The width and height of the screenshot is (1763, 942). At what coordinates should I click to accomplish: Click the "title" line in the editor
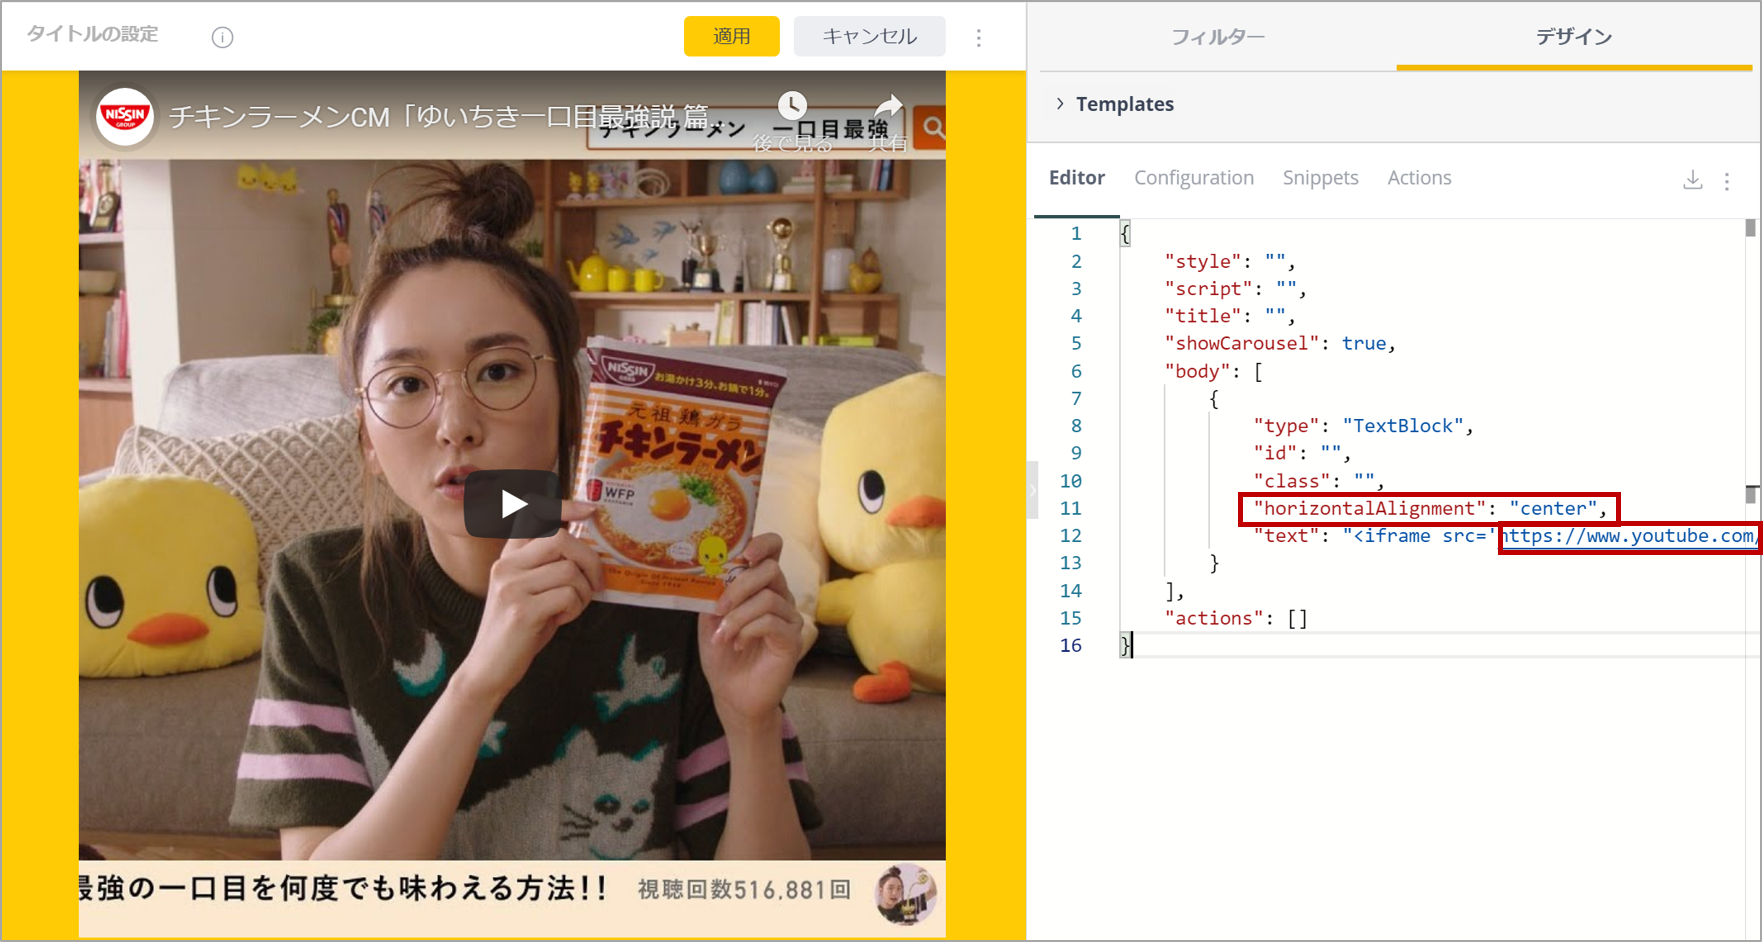1230,316
